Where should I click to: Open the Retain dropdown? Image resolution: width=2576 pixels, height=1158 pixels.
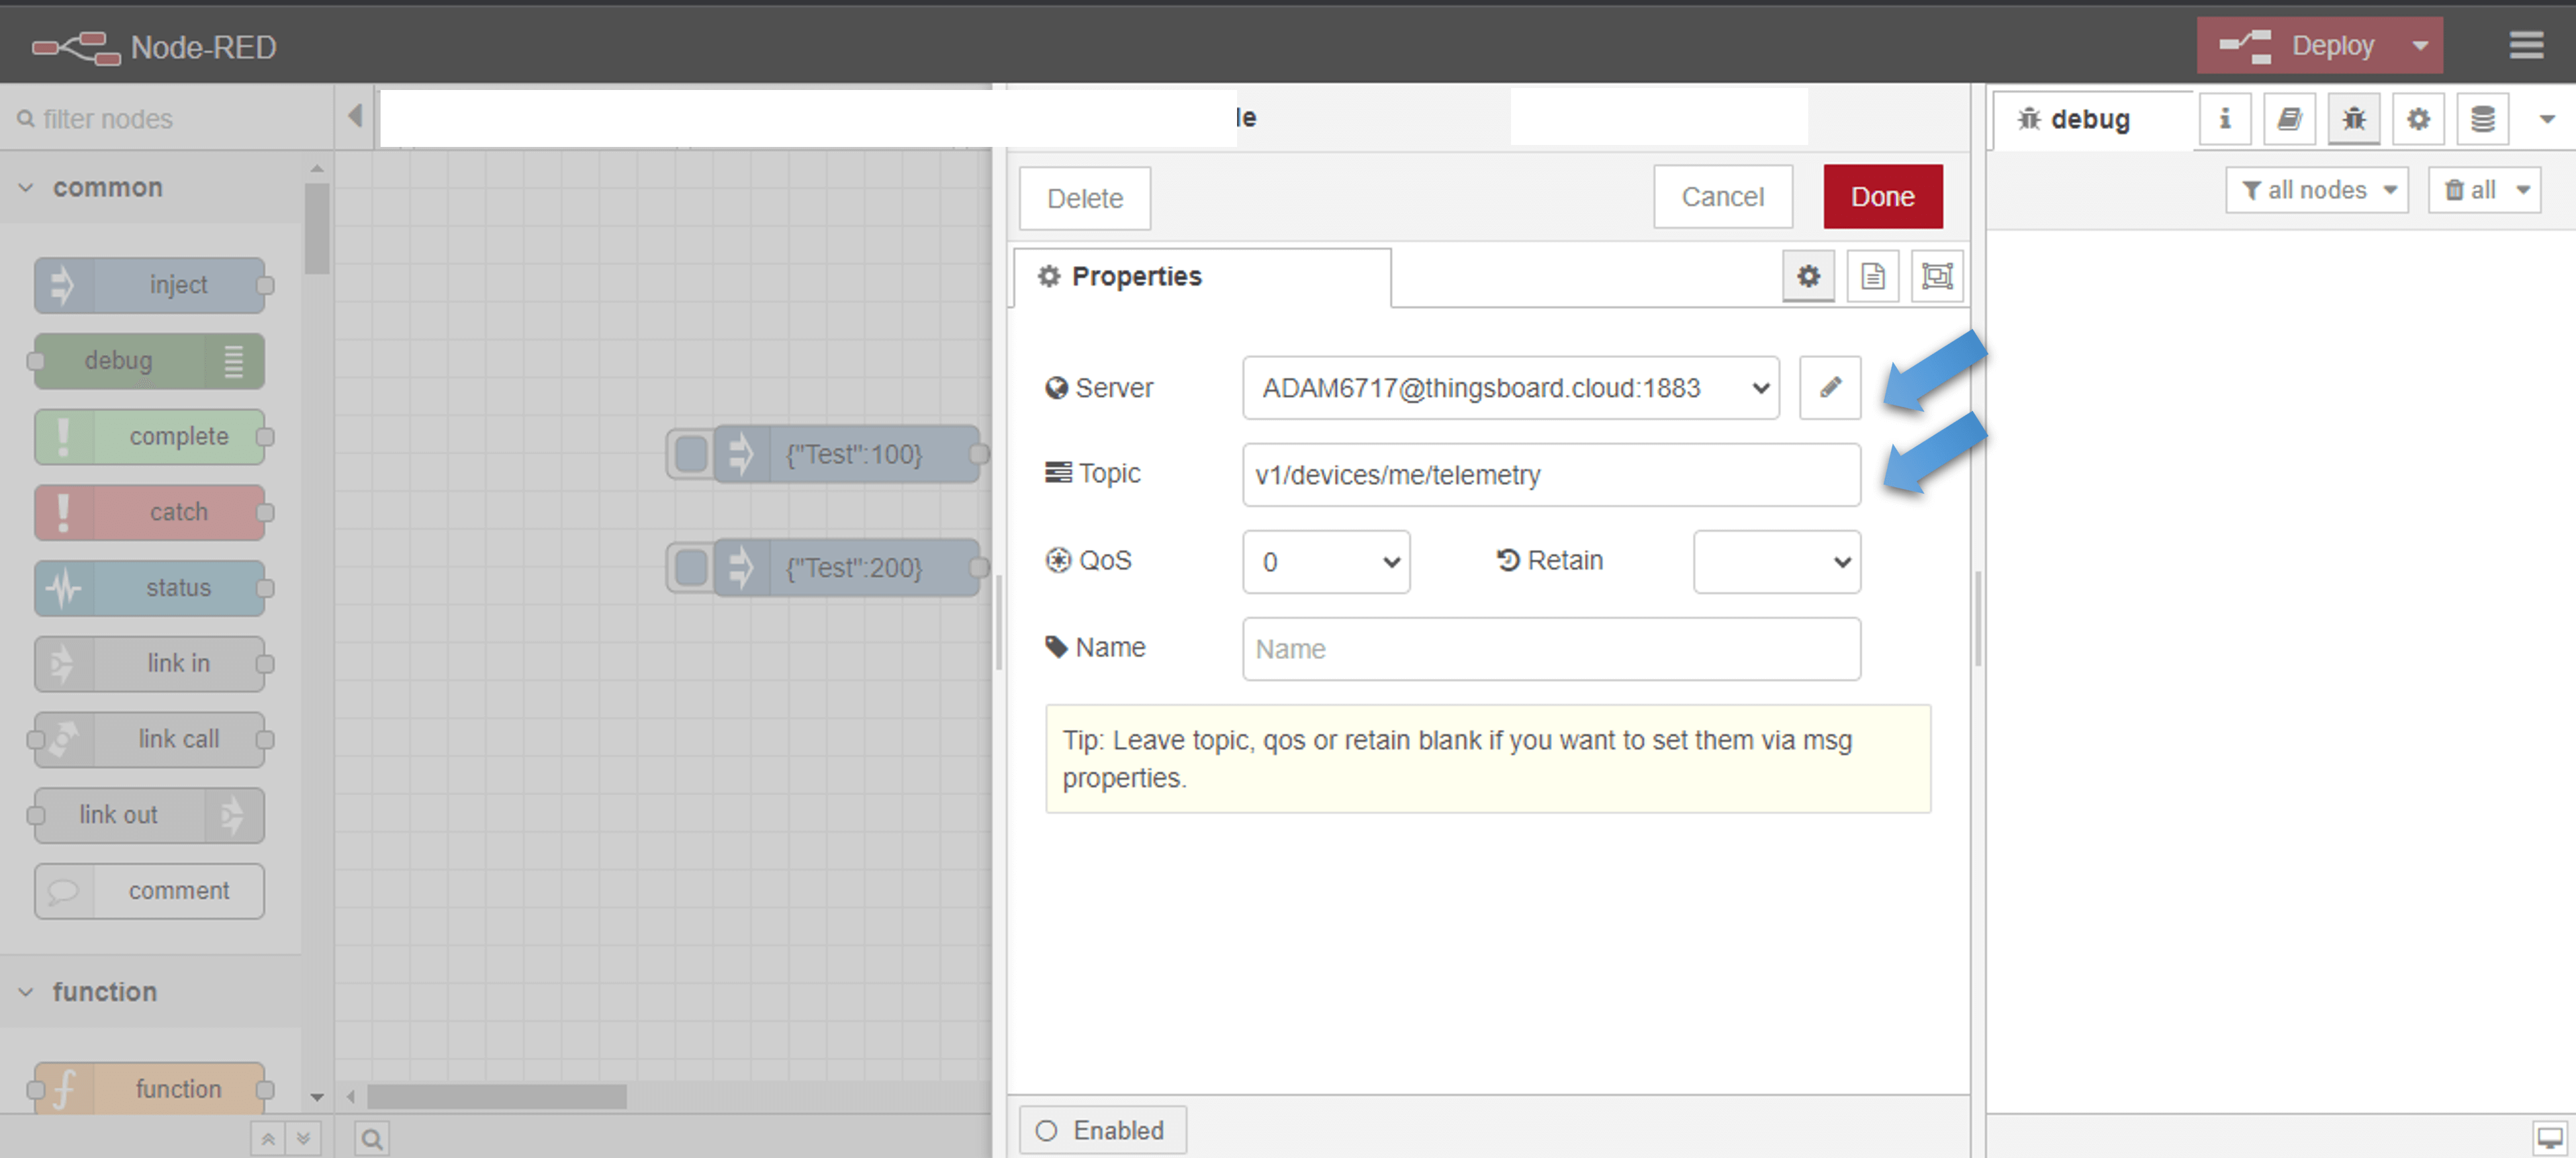pyautogui.click(x=1776, y=562)
